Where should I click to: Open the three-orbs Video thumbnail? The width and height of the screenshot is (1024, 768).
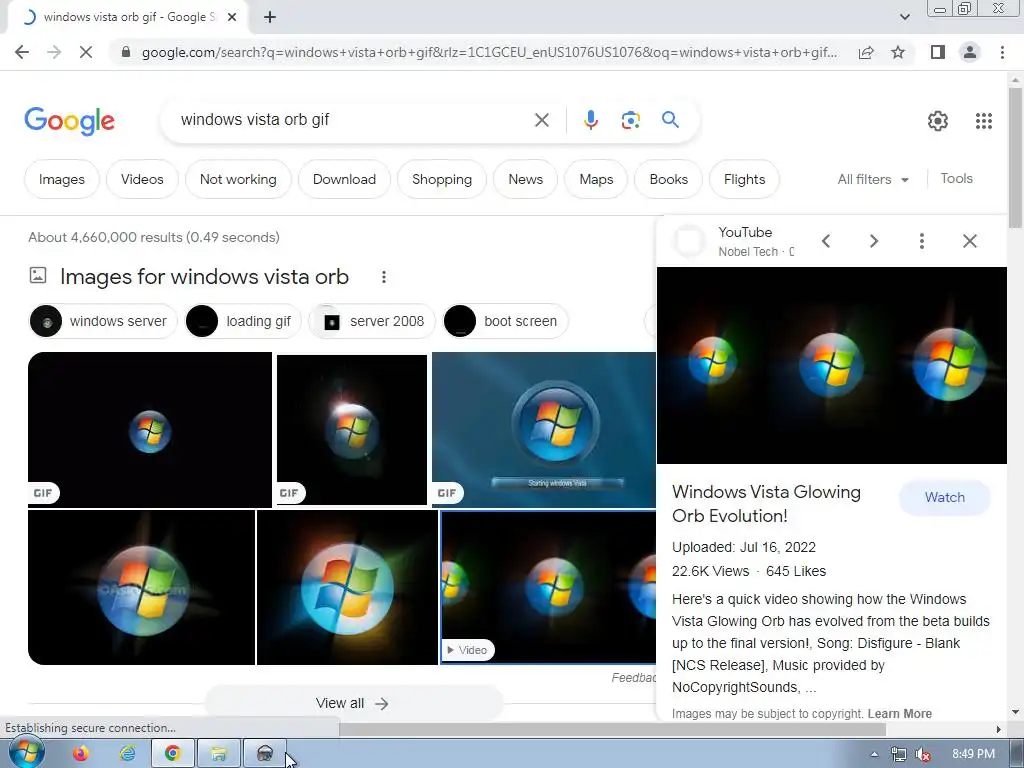[x=549, y=587]
